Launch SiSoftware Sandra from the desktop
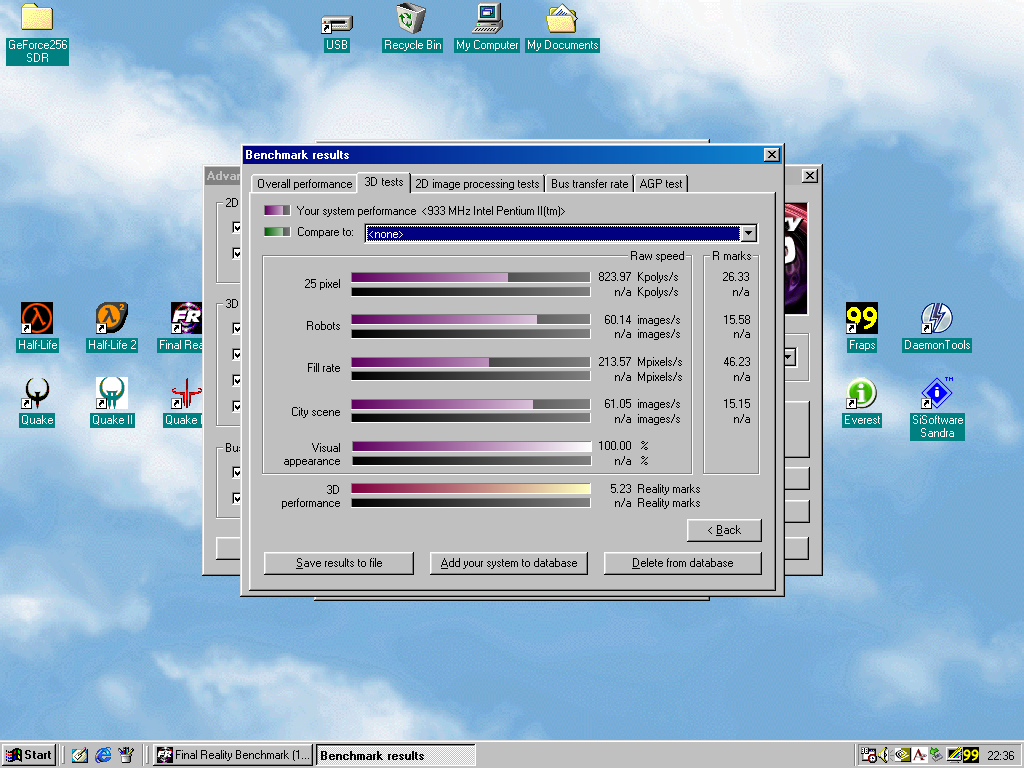Screen dimensions: 1024x768 936,394
